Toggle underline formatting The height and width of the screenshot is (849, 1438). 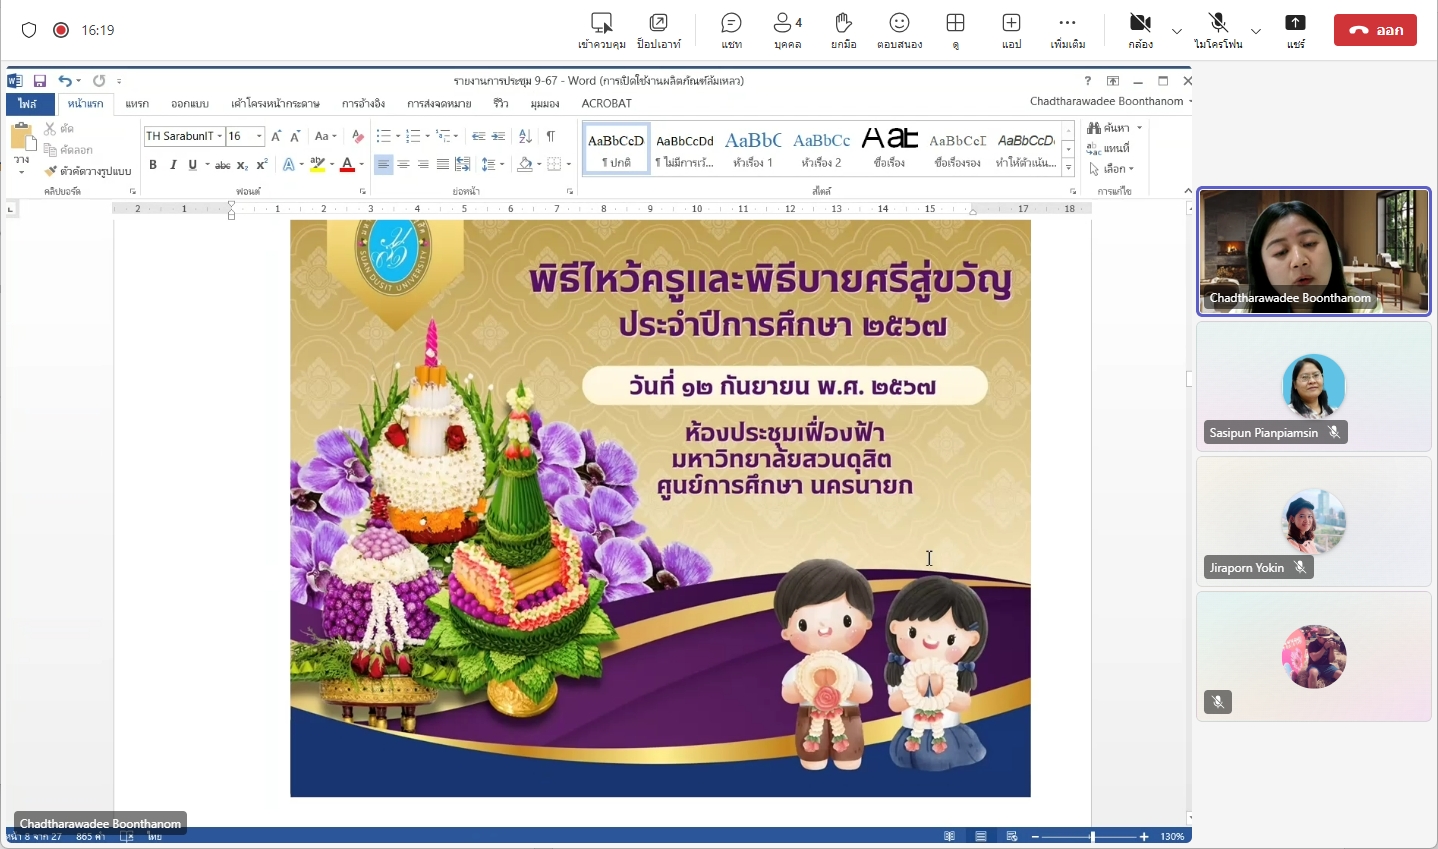click(192, 165)
